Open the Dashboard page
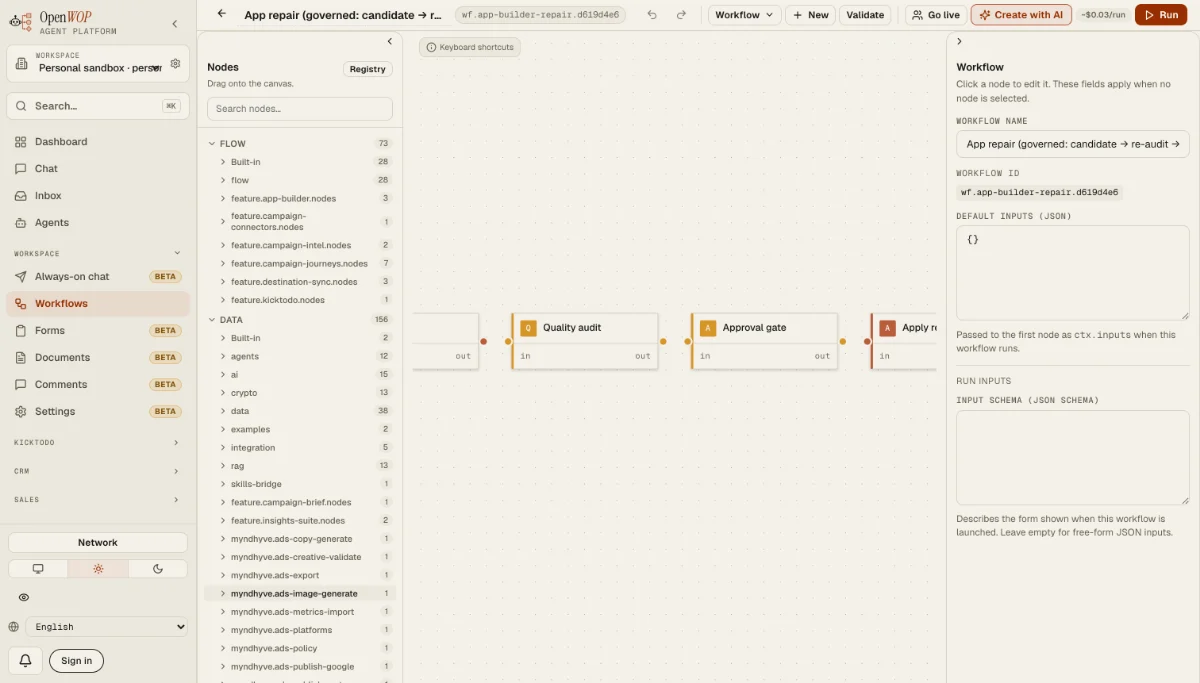 [98, 142]
